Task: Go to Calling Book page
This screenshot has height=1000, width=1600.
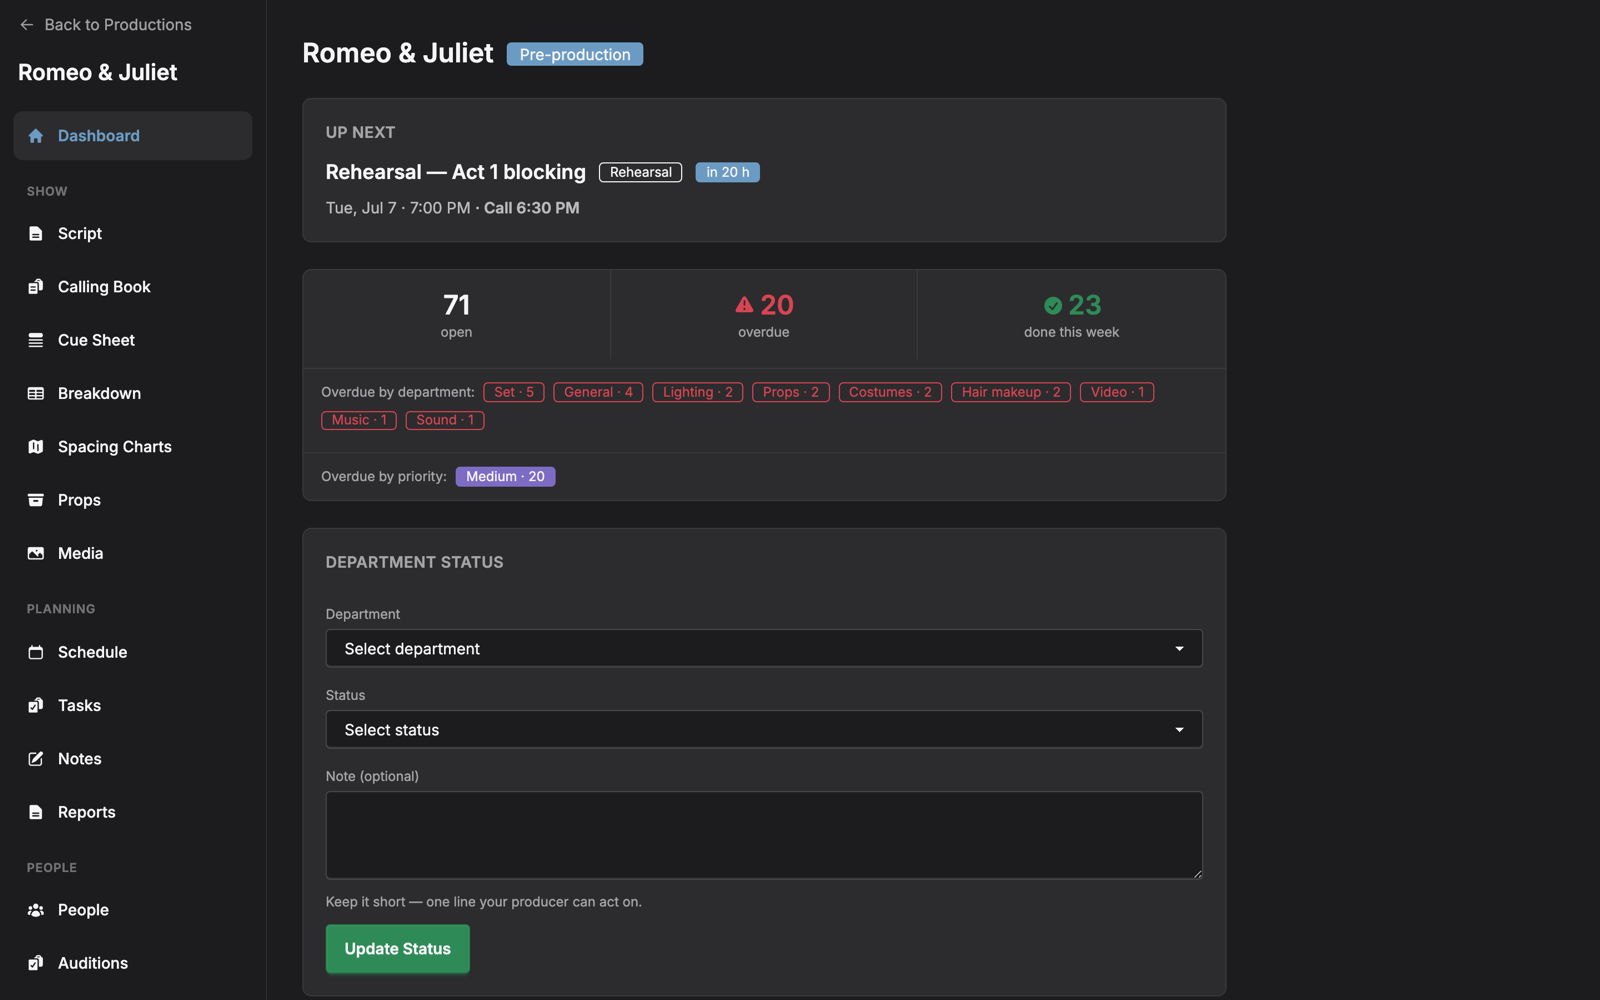Action: (133, 287)
